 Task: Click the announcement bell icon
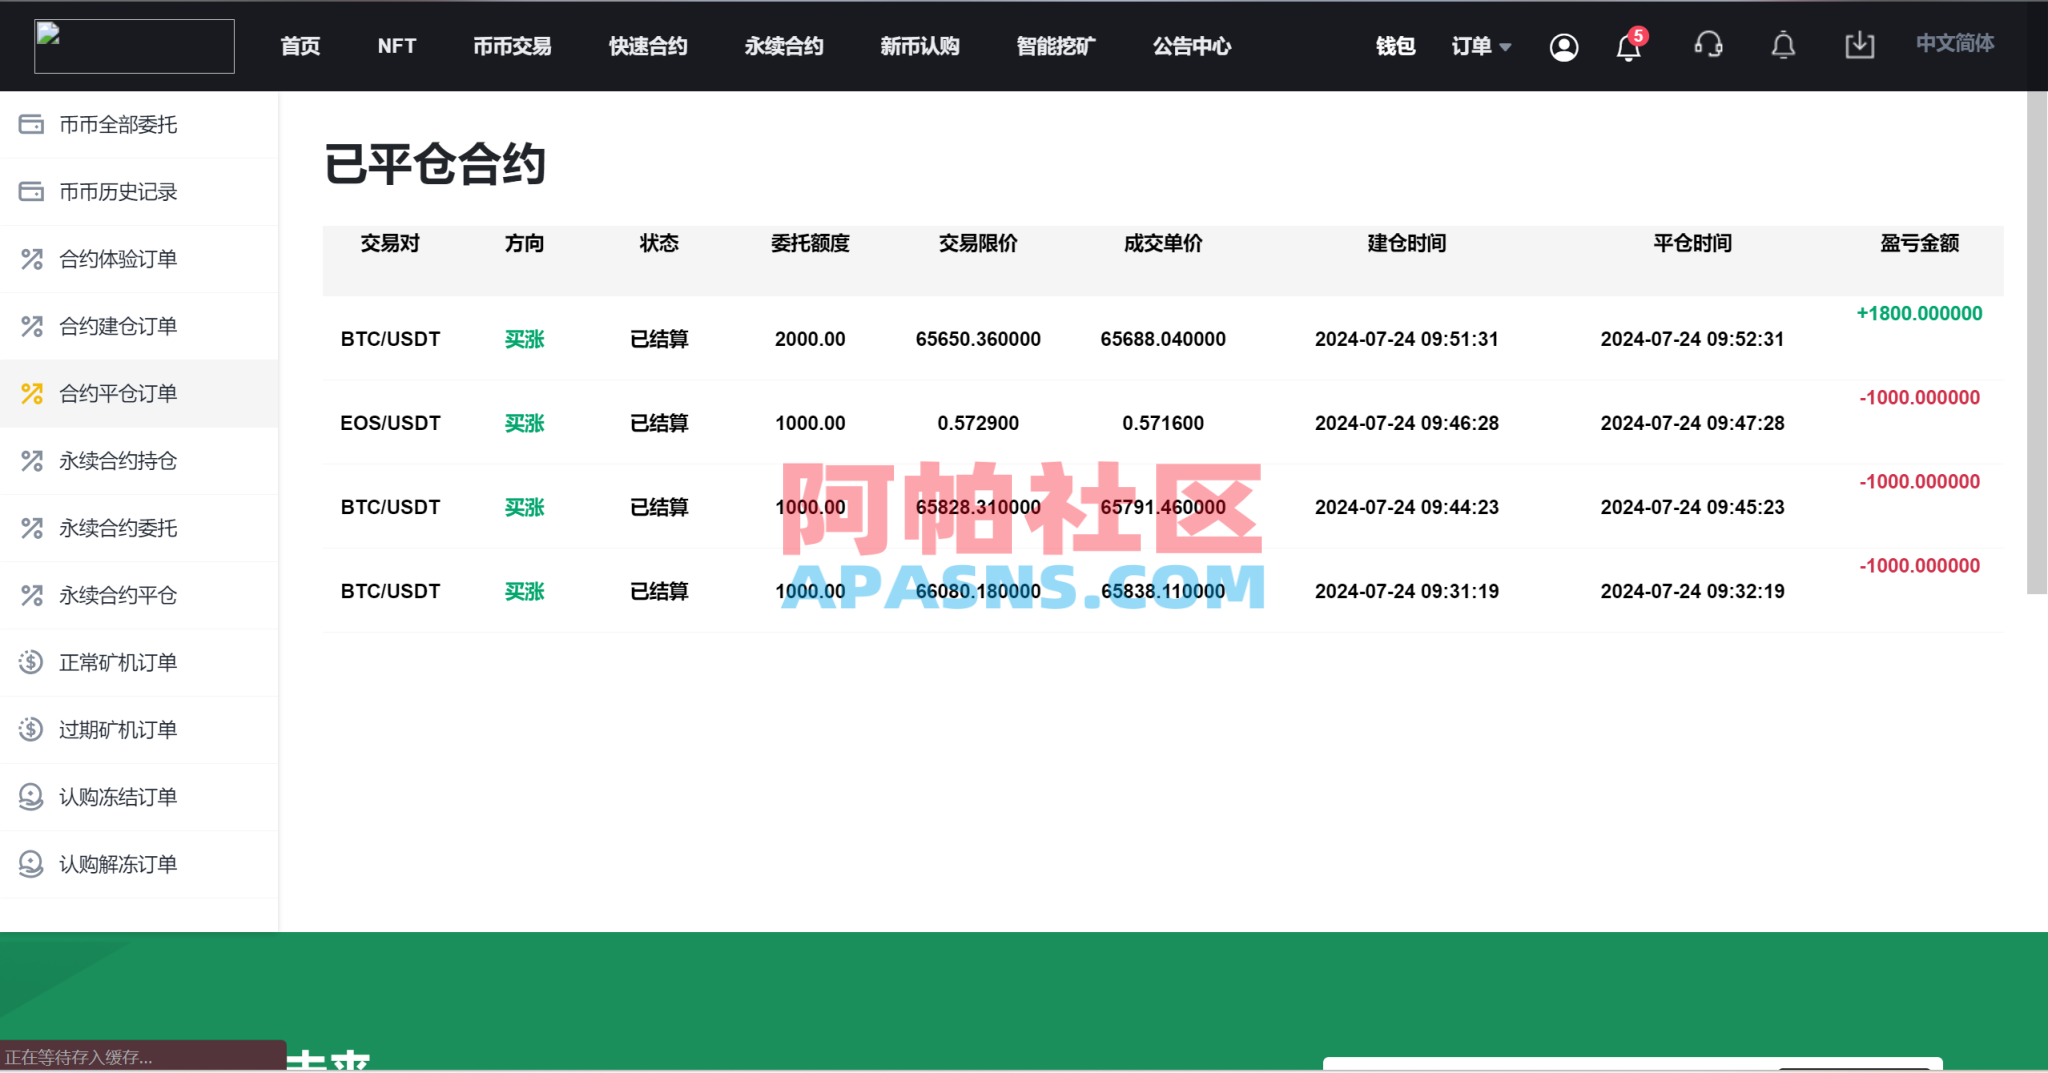coord(1783,46)
